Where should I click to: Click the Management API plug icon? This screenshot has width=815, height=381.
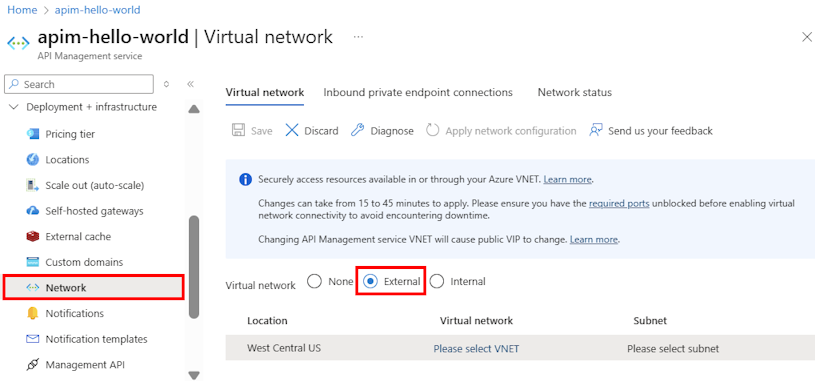tap(33, 365)
